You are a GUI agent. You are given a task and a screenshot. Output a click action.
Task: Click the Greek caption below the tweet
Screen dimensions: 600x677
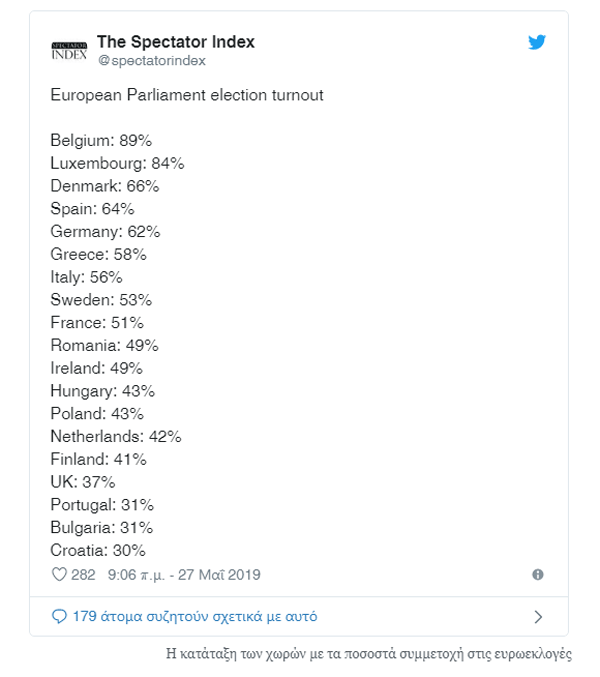click(x=368, y=655)
